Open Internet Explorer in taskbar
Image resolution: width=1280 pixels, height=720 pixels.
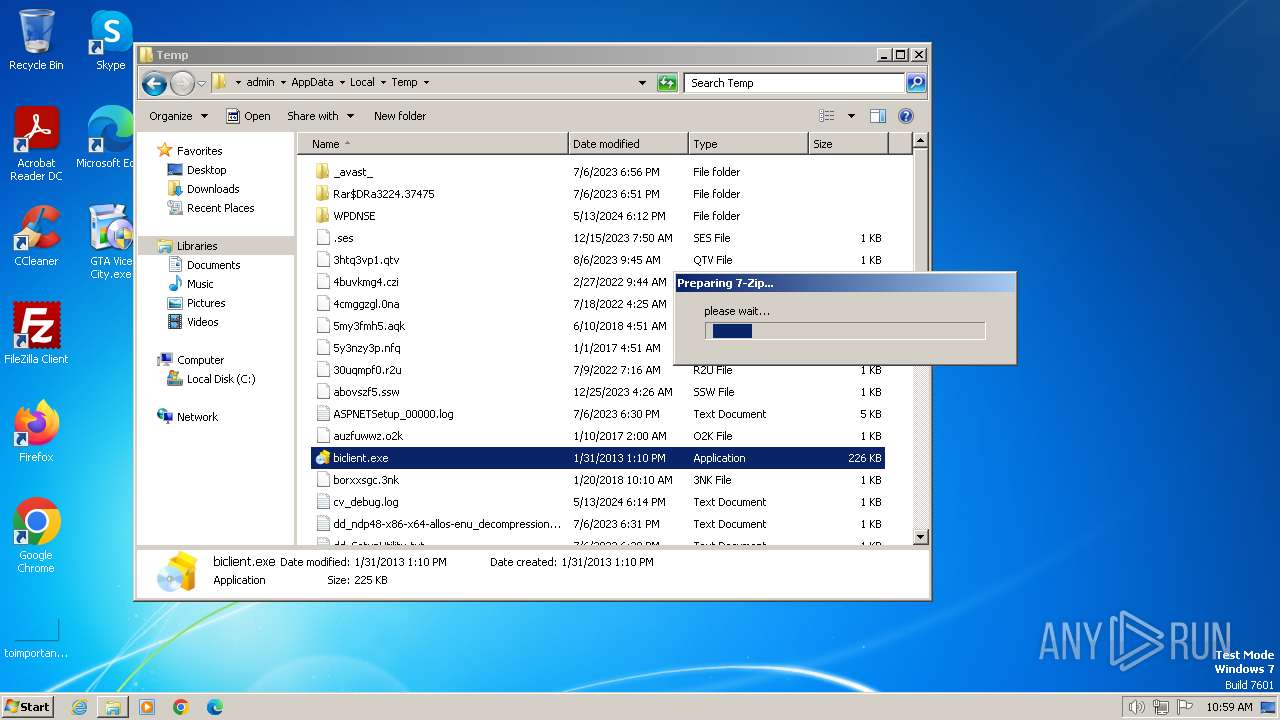(x=79, y=707)
